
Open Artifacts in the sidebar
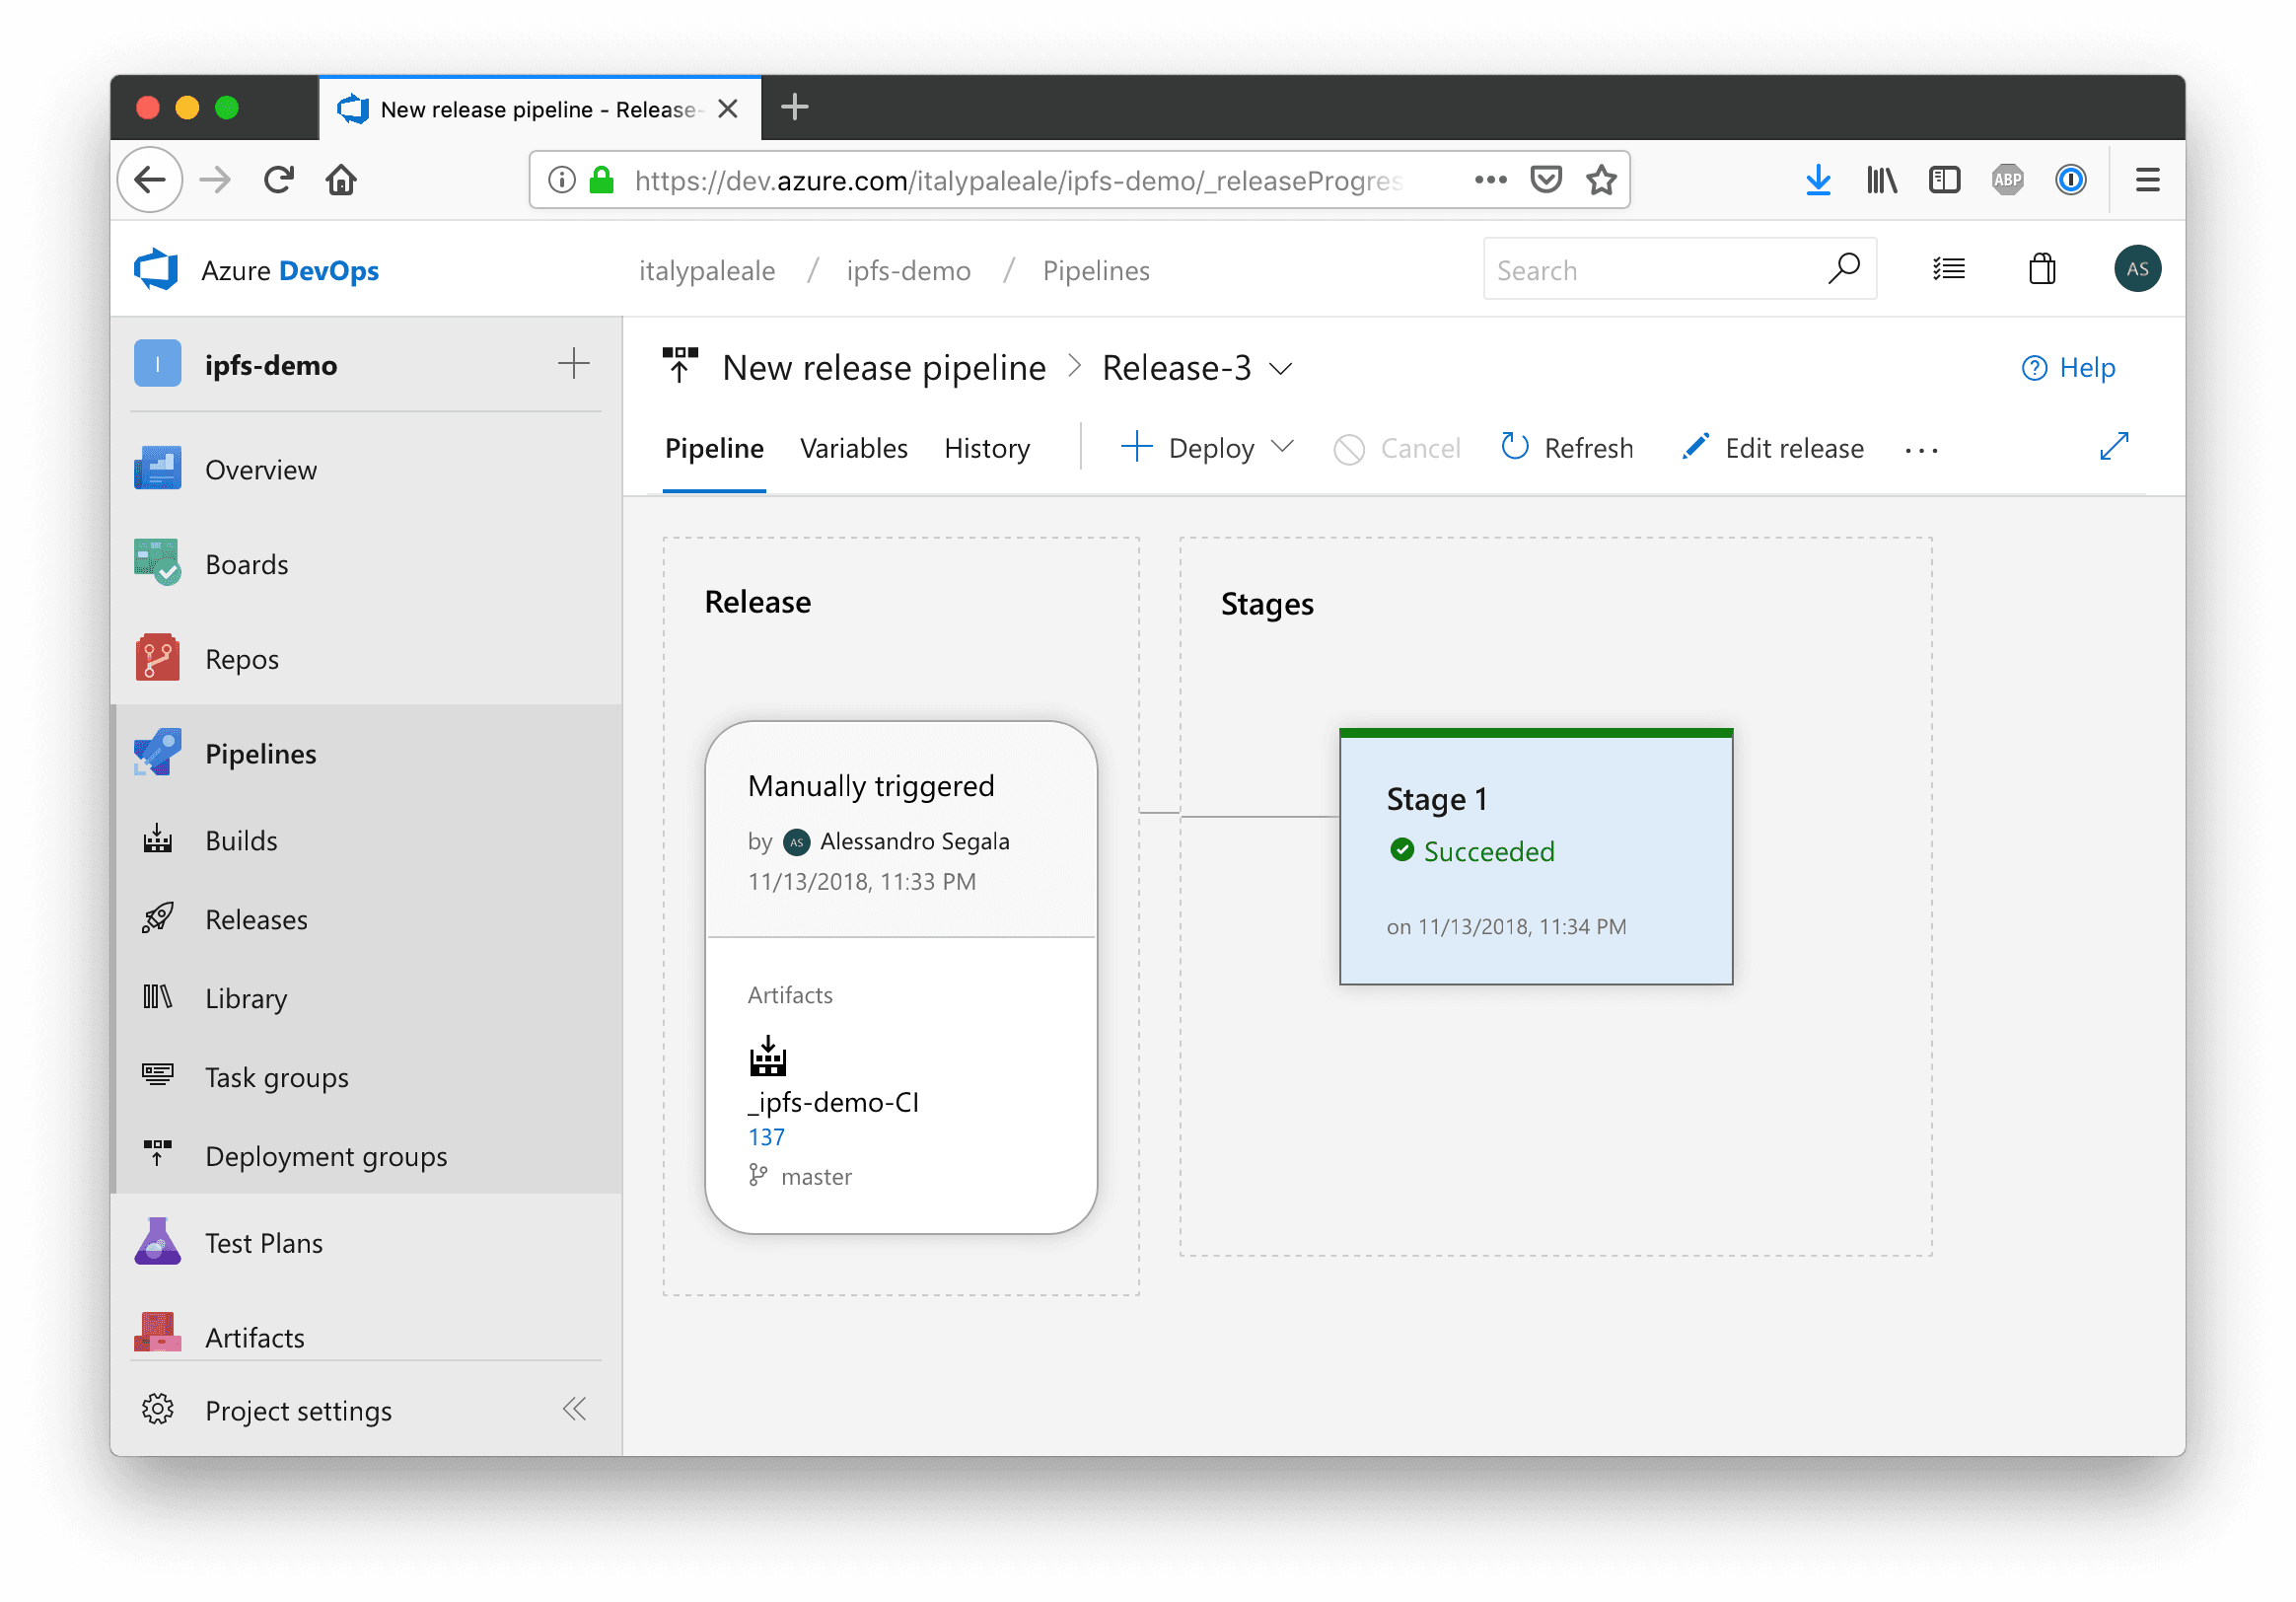[367, 1336]
